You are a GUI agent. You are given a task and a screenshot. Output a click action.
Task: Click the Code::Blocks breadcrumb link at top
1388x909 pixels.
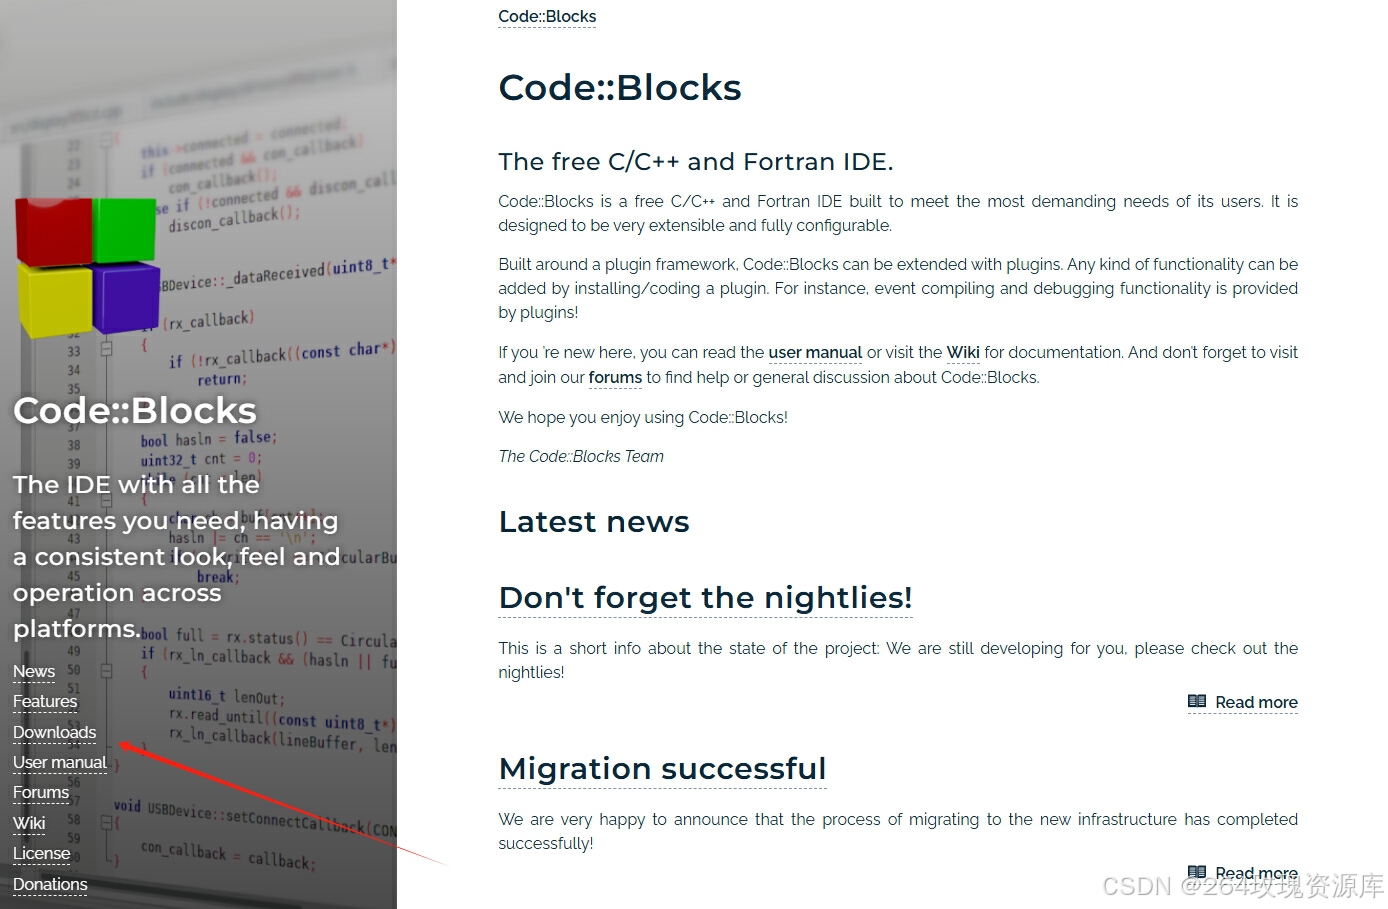(547, 17)
